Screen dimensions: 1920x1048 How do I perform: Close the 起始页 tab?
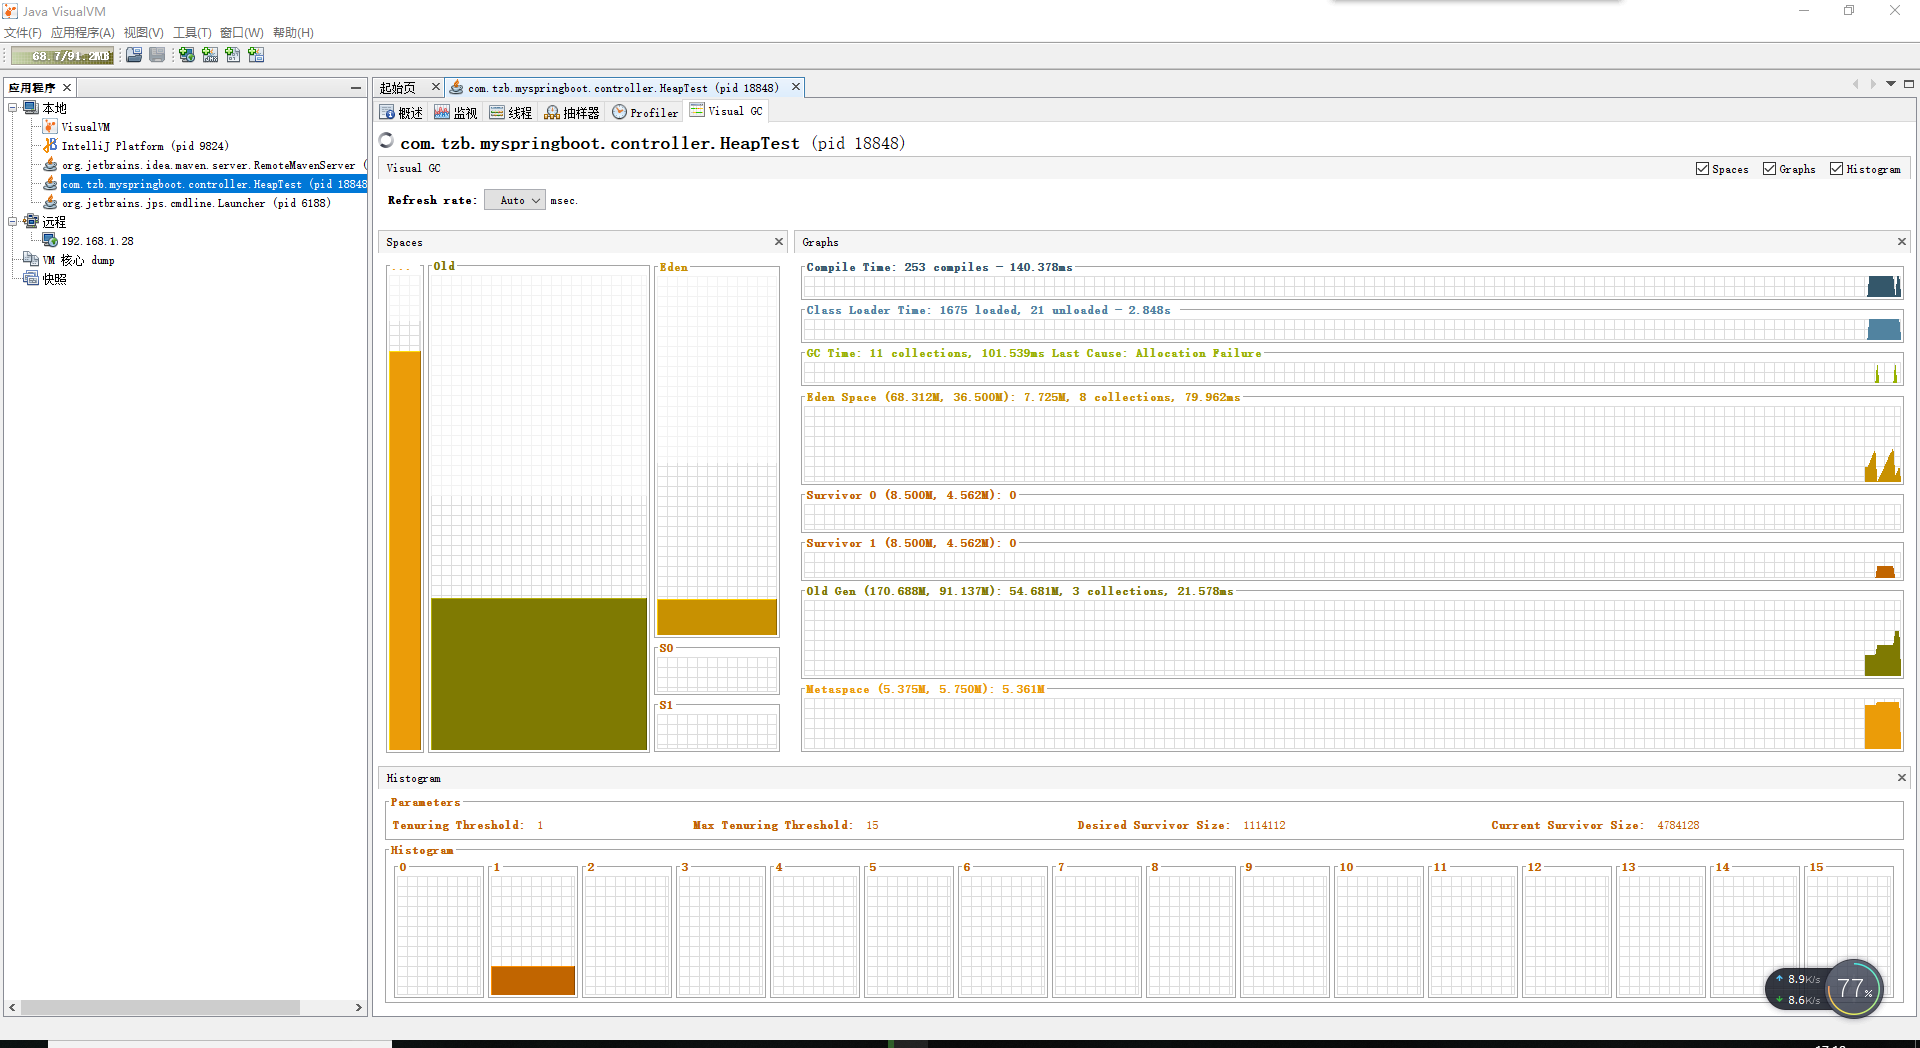pyautogui.click(x=435, y=87)
